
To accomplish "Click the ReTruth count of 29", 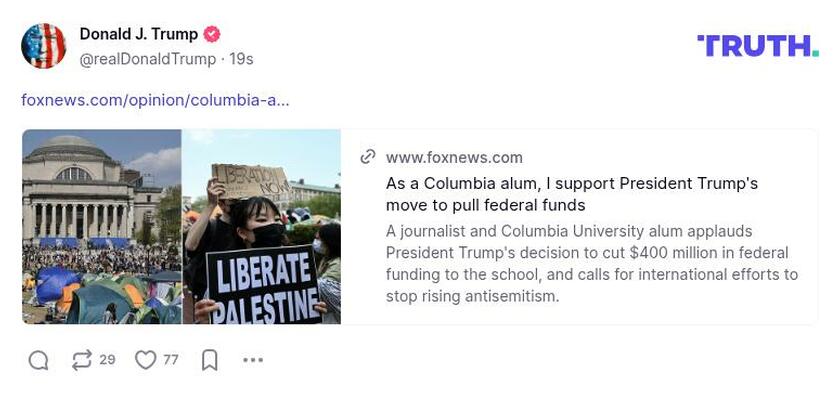I will [x=108, y=360].
